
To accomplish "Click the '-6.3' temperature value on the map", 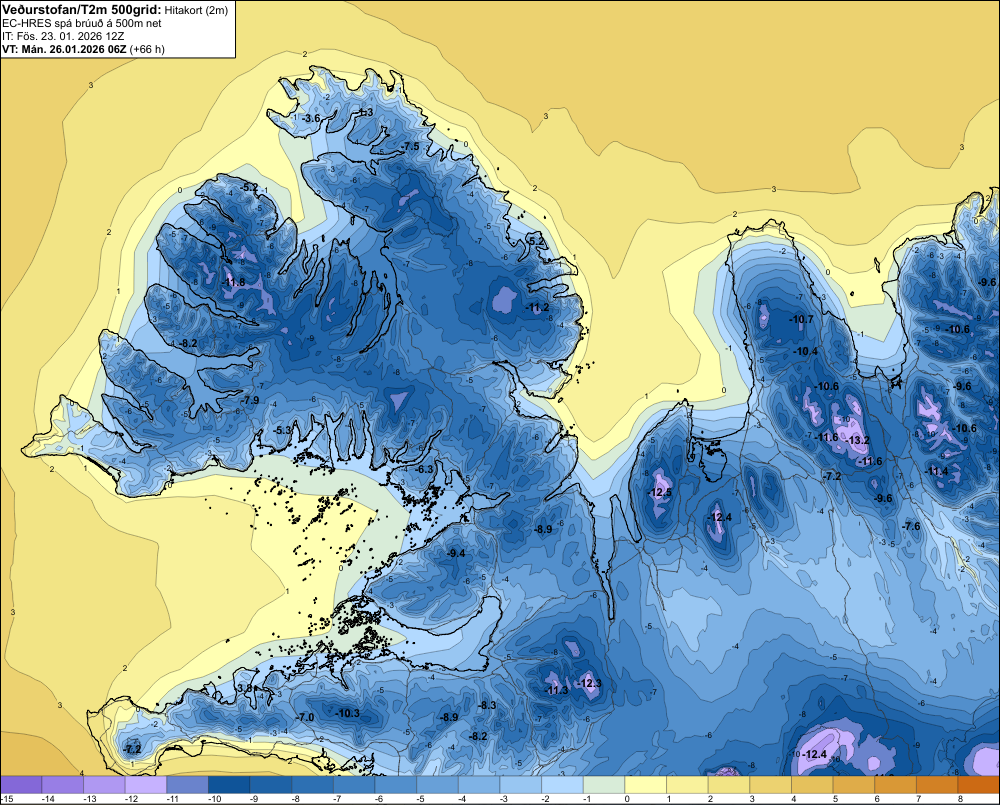I will 423,469.
